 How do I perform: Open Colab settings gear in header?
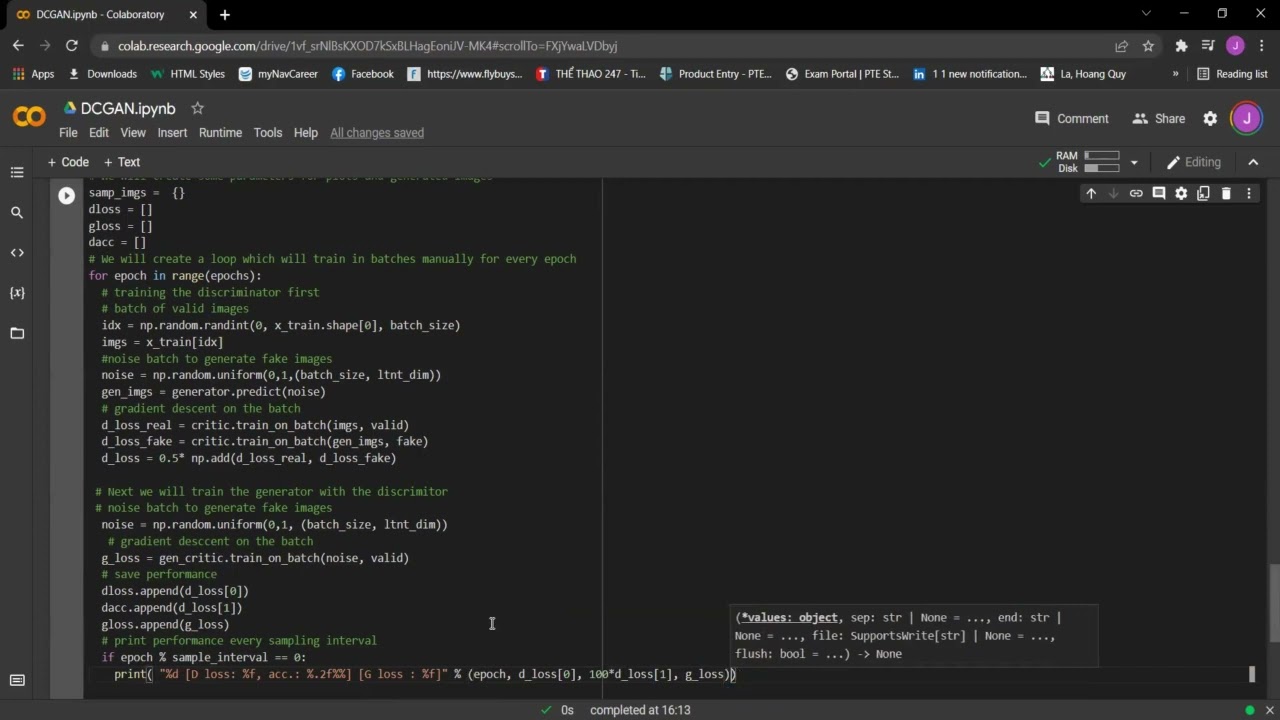1210,119
